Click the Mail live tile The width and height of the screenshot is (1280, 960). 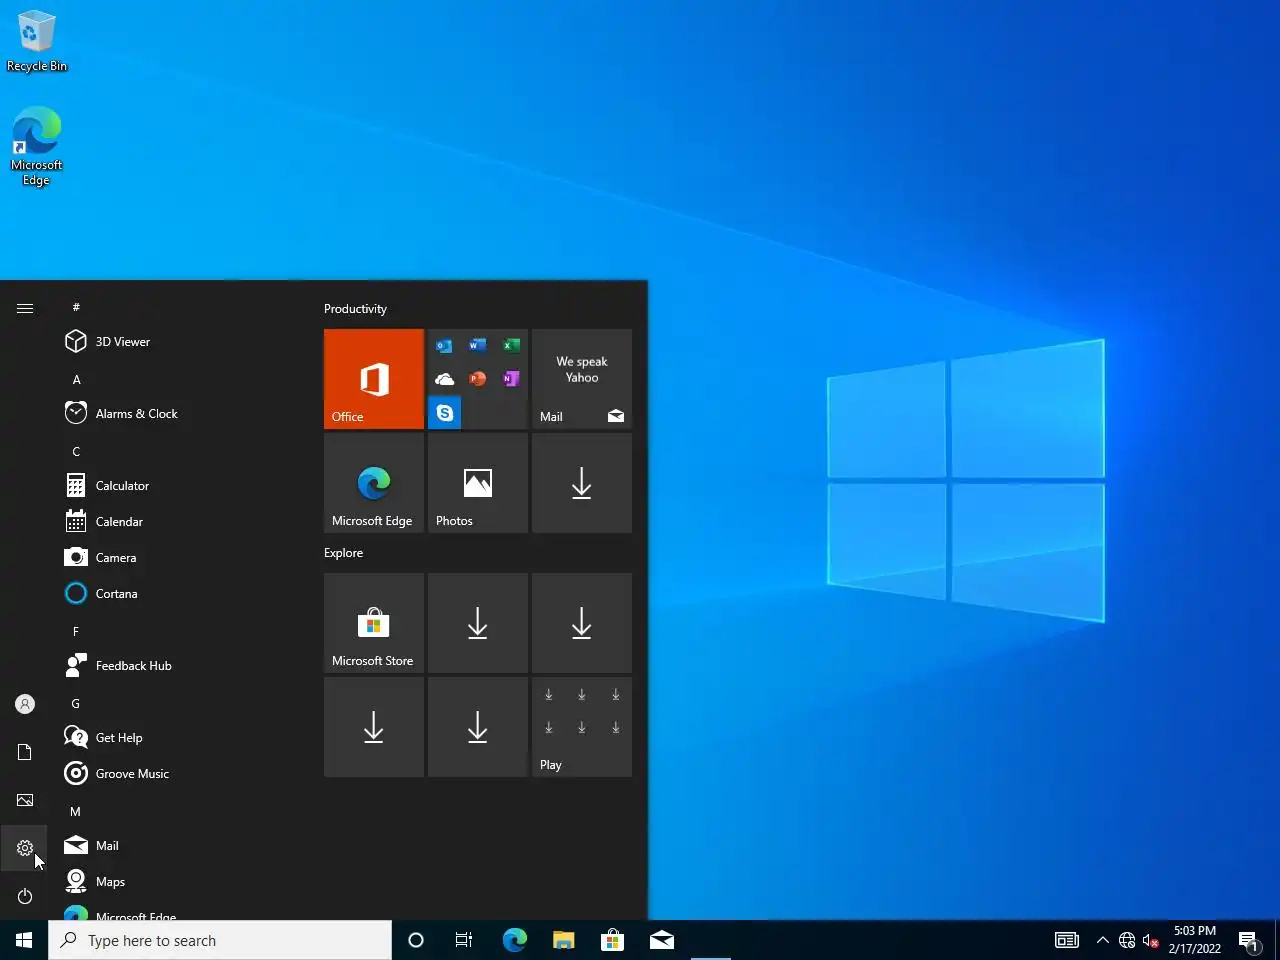point(582,379)
